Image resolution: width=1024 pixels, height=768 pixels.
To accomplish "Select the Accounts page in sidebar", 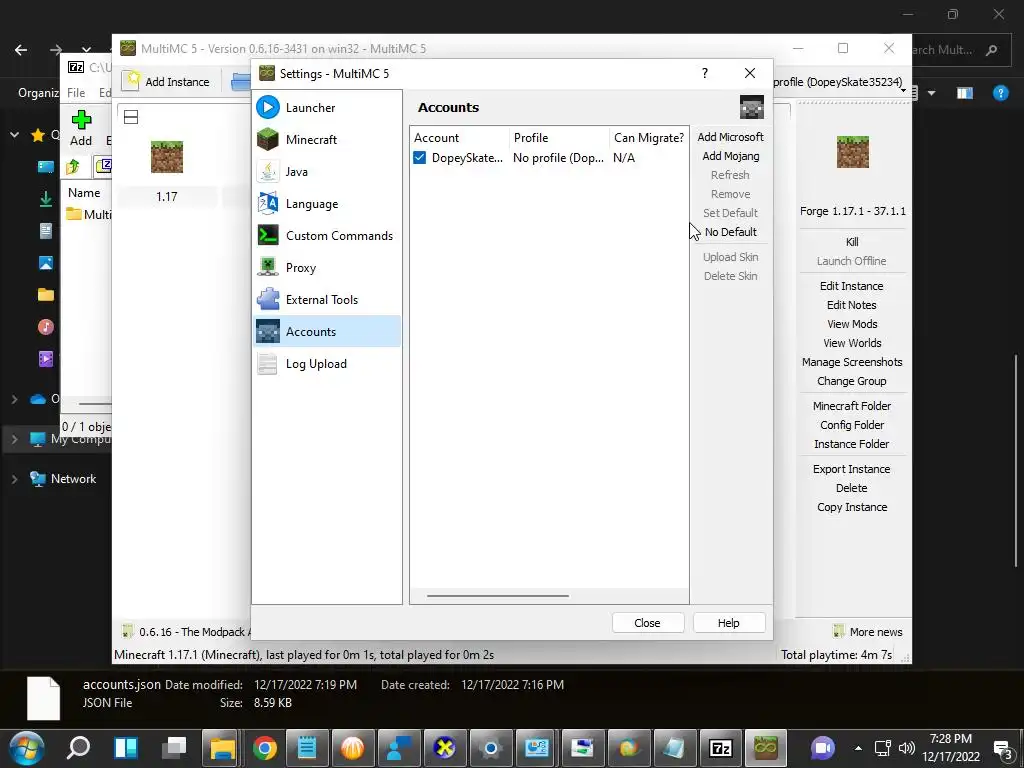I will pyautogui.click(x=327, y=332).
